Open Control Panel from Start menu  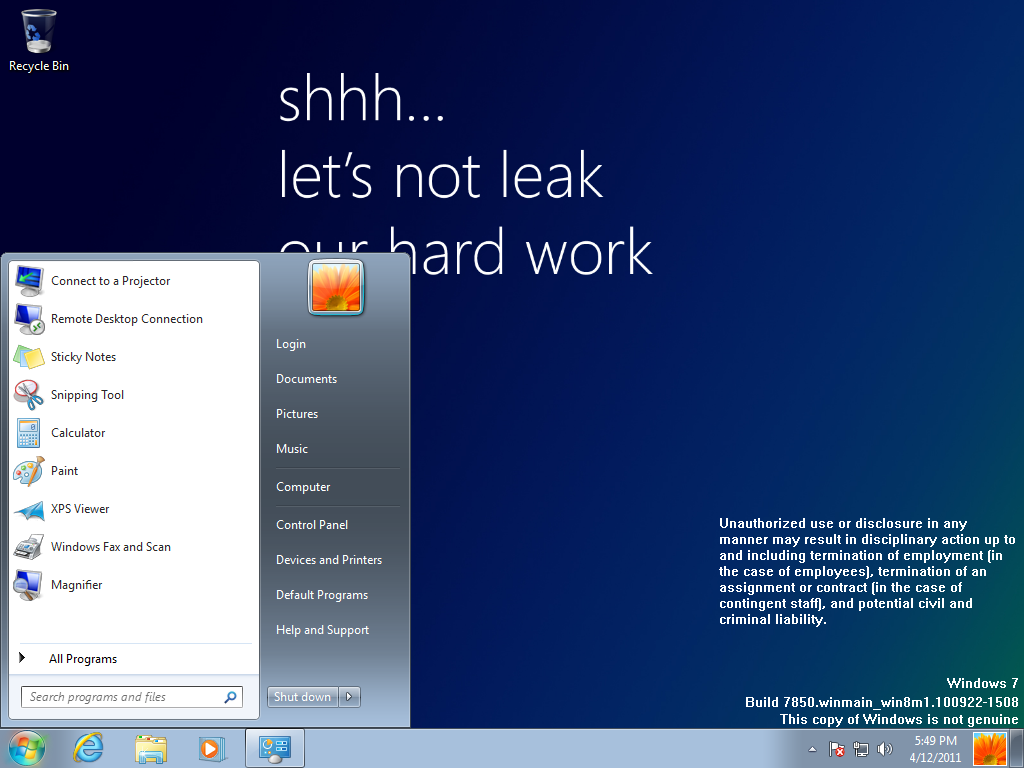point(312,525)
